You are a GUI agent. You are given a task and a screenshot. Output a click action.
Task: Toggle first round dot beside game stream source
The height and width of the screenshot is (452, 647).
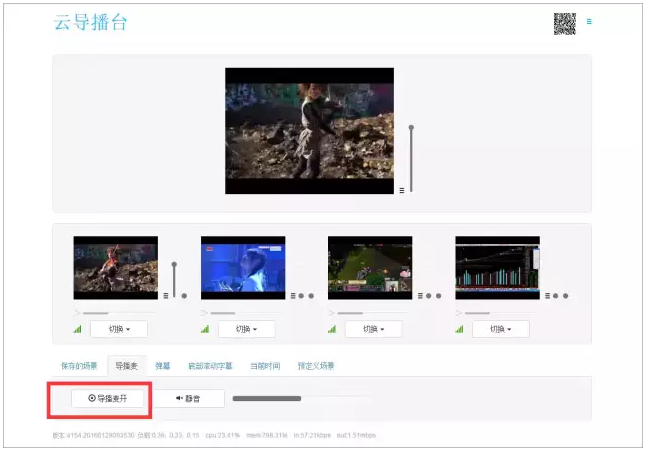(428, 296)
